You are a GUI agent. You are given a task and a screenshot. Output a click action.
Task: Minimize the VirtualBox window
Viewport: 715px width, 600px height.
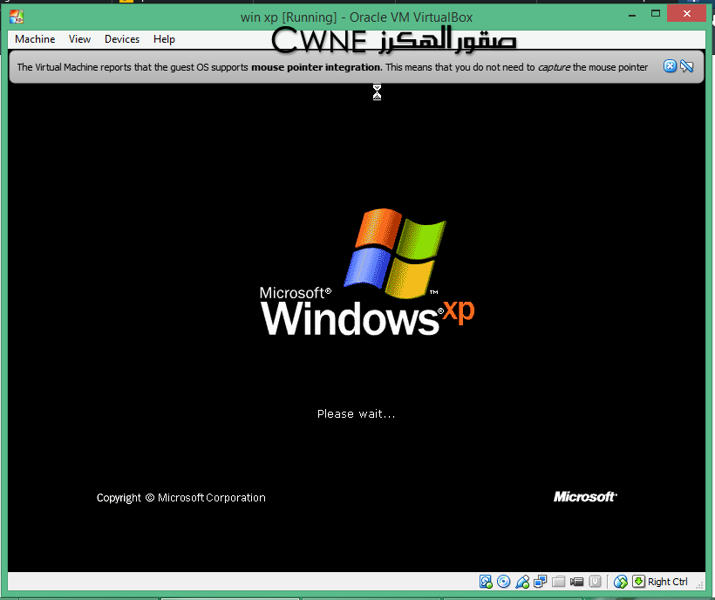click(632, 15)
